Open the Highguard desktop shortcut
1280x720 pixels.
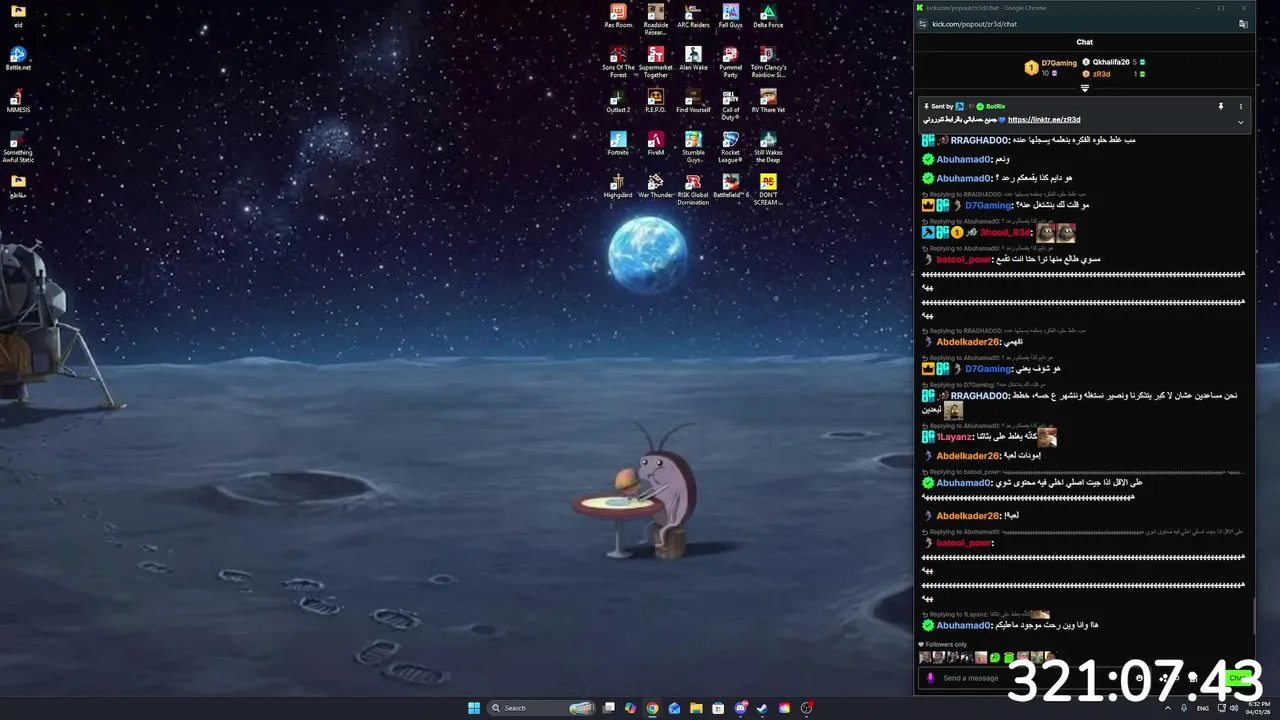click(618, 186)
